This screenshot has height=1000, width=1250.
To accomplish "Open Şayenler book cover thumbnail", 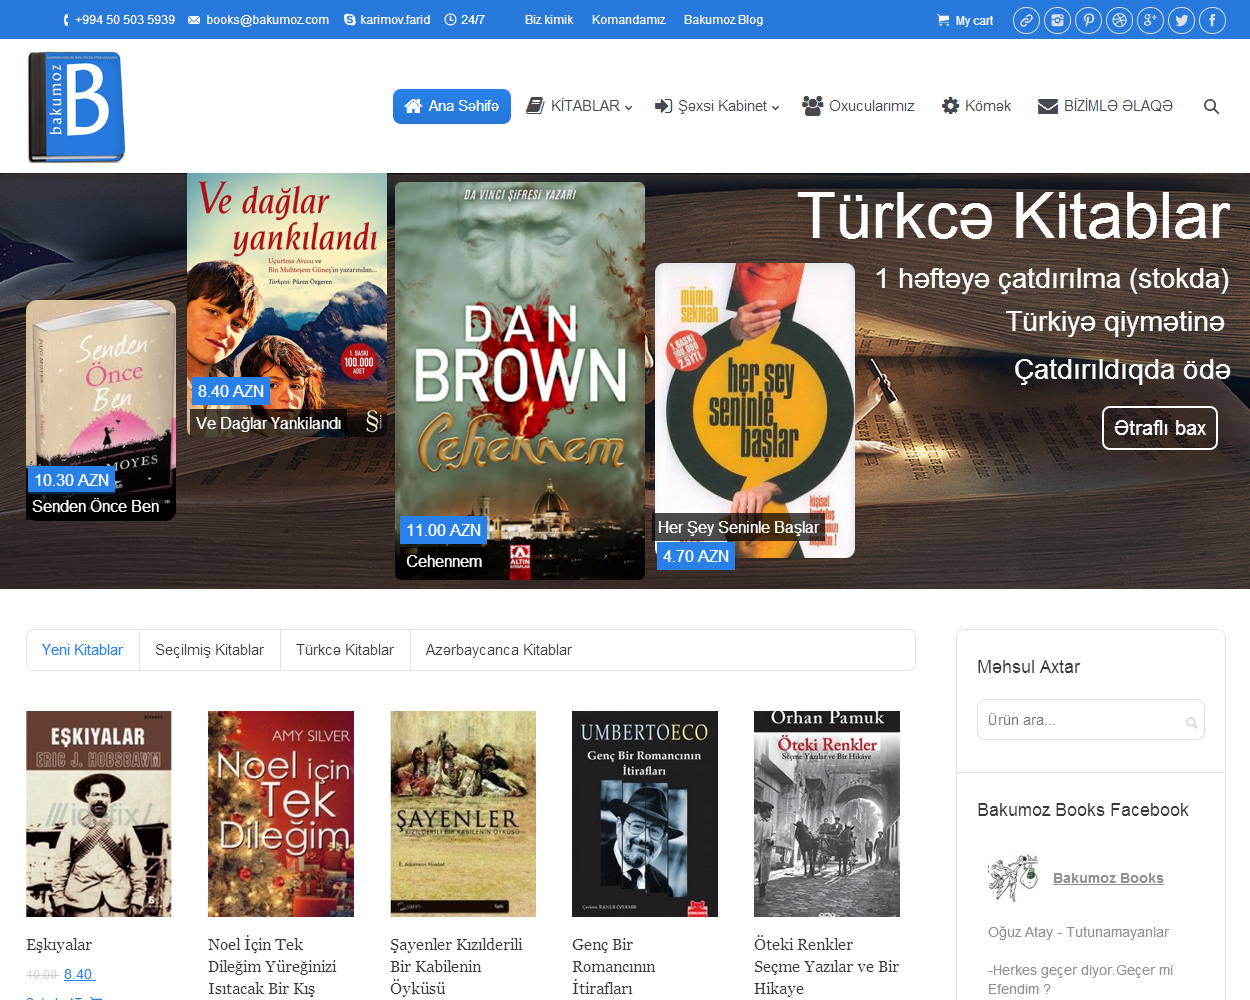I will point(463,814).
